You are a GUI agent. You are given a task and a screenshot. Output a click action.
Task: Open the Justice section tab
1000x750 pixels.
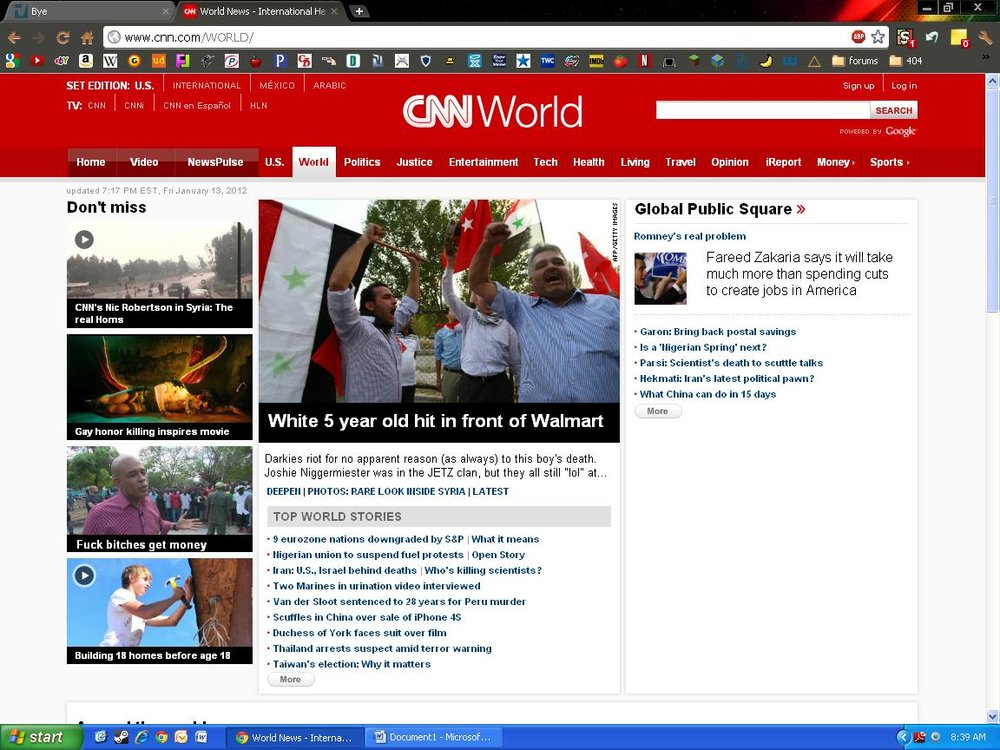[415, 162]
